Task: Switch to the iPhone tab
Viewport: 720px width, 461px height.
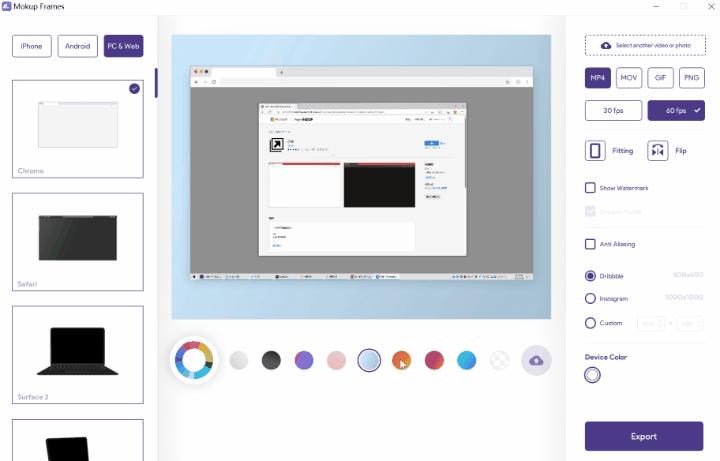Action: click(x=32, y=46)
